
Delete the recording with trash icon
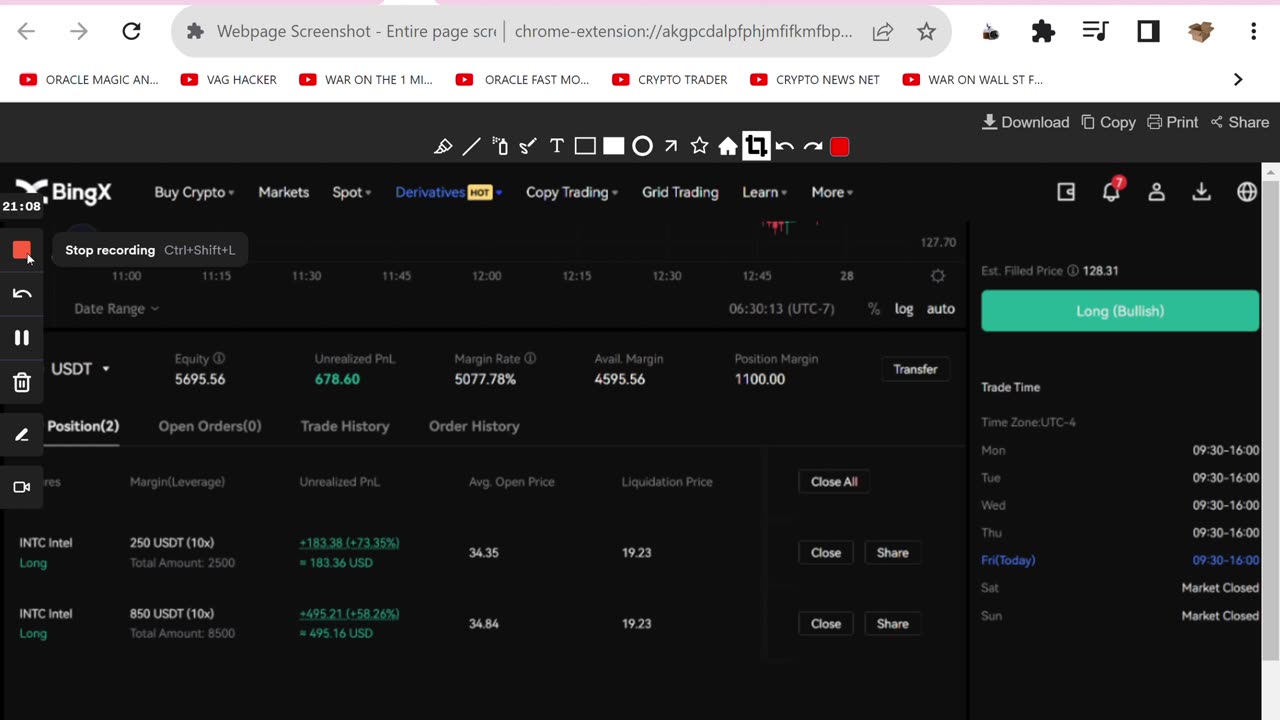22,382
